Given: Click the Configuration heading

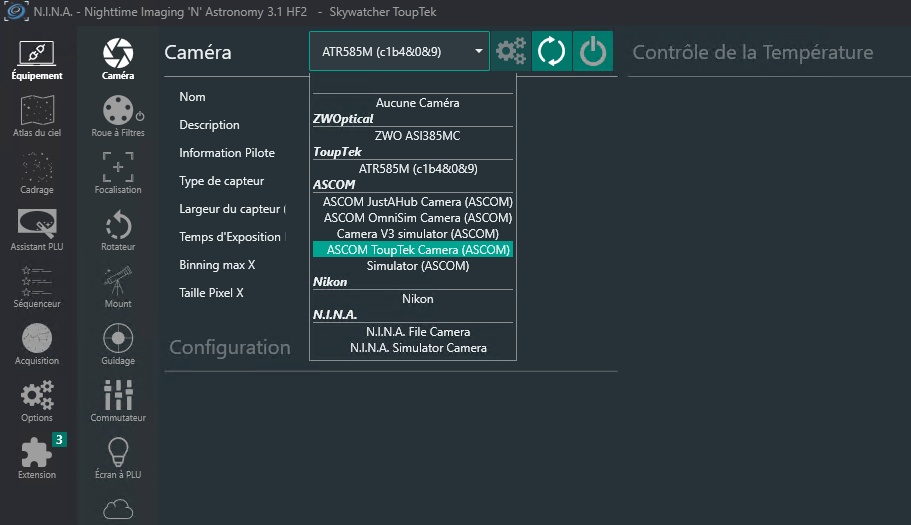Looking at the screenshot, I should tap(229, 347).
